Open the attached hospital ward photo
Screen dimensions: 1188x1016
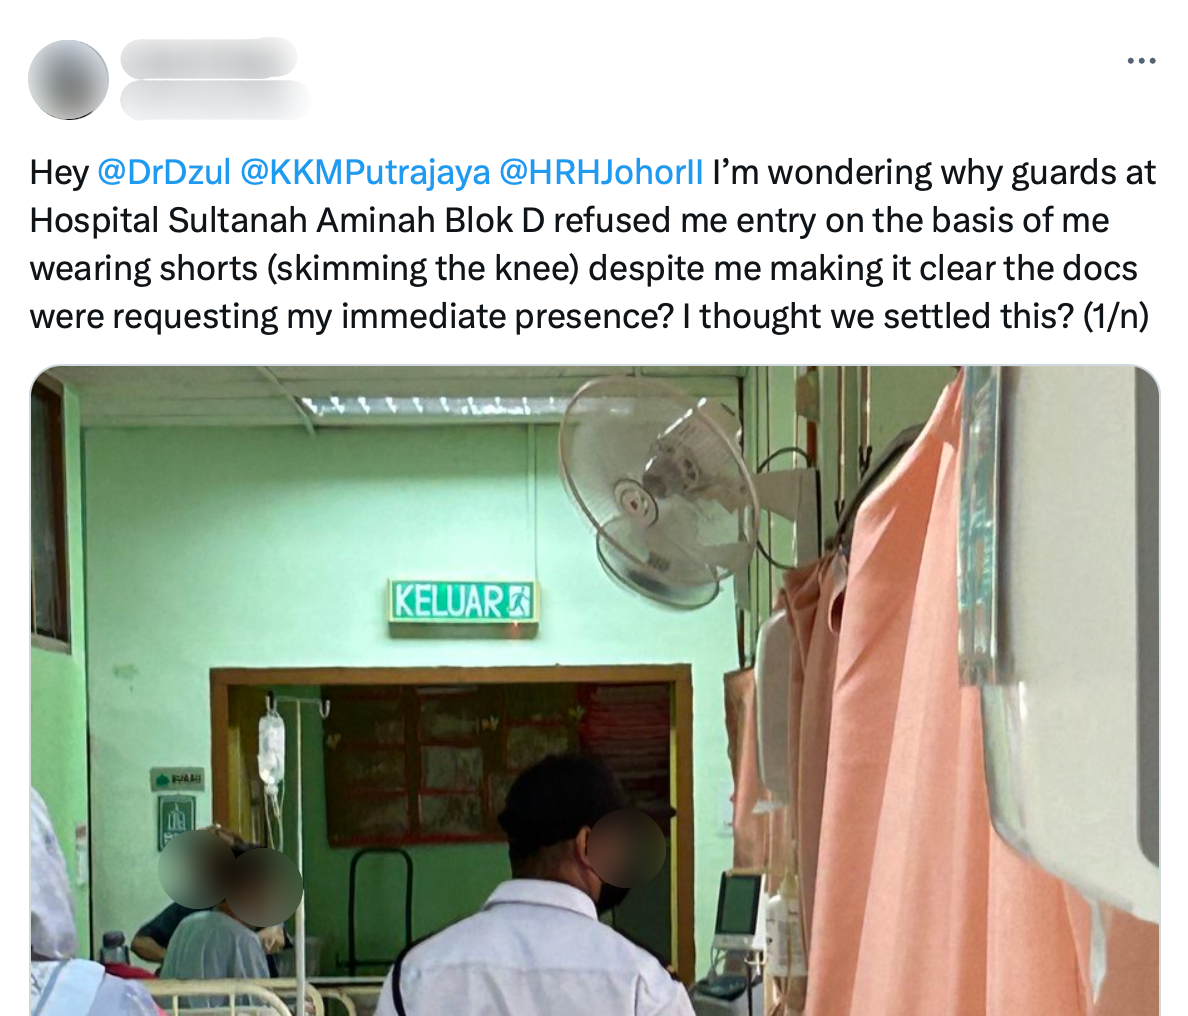click(x=595, y=690)
